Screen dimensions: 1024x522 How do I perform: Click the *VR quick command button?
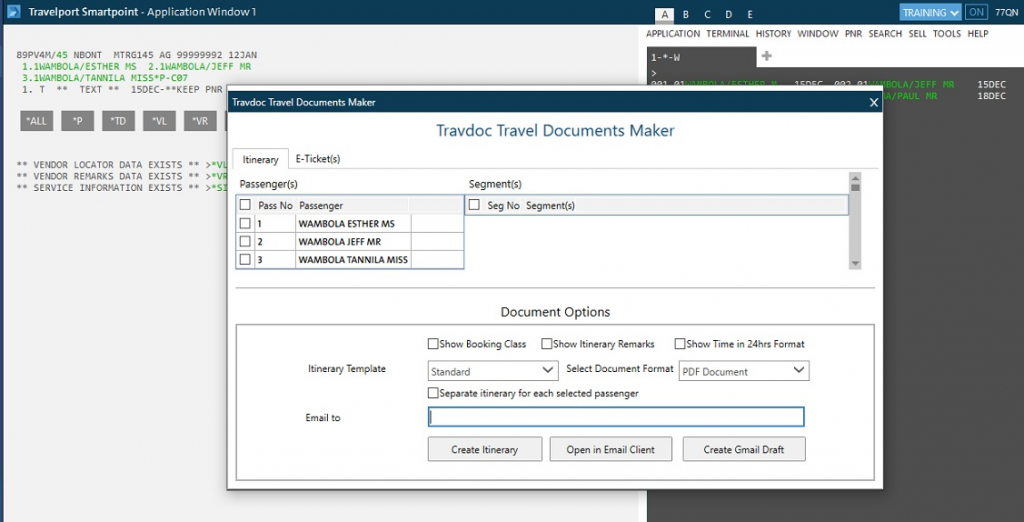tap(200, 121)
